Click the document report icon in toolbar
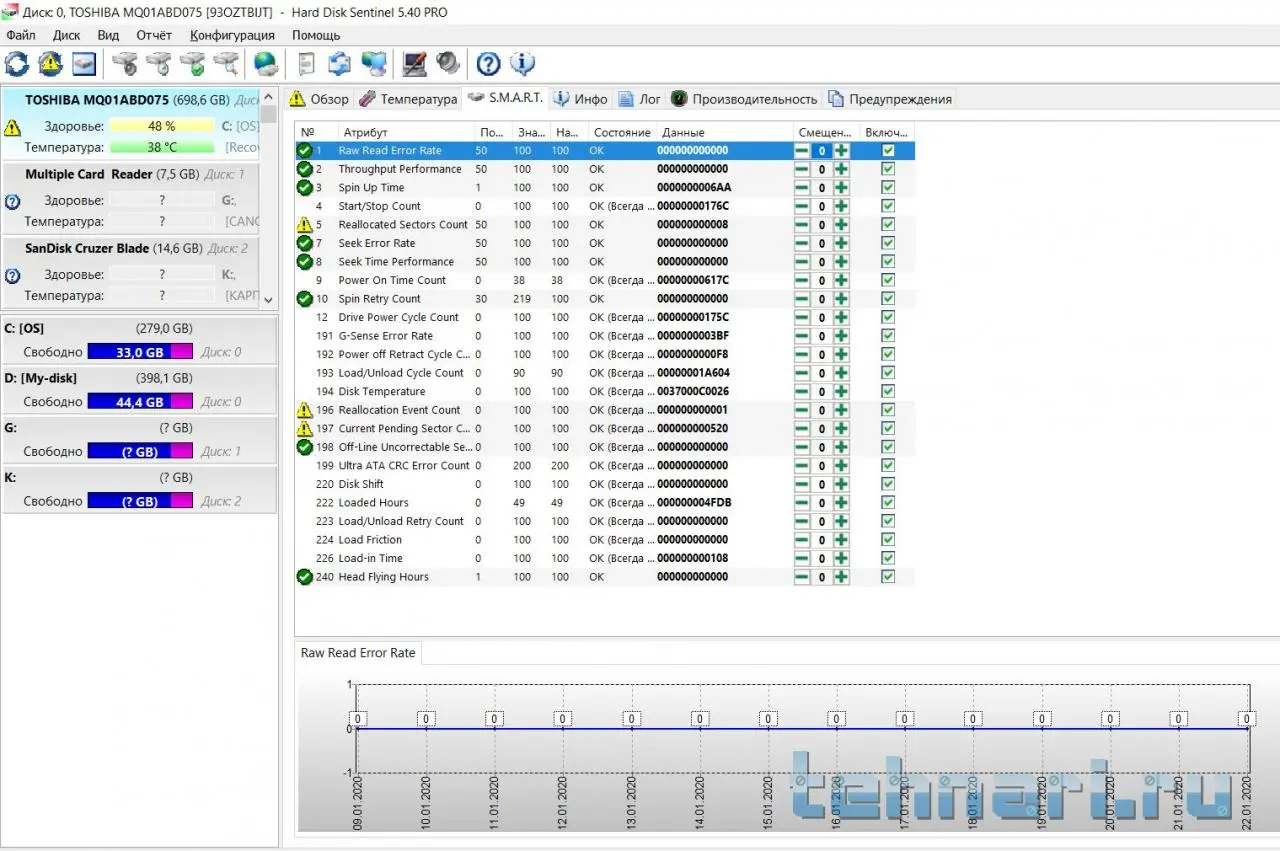Viewport: 1280px width, 851px height. point(306,64)
